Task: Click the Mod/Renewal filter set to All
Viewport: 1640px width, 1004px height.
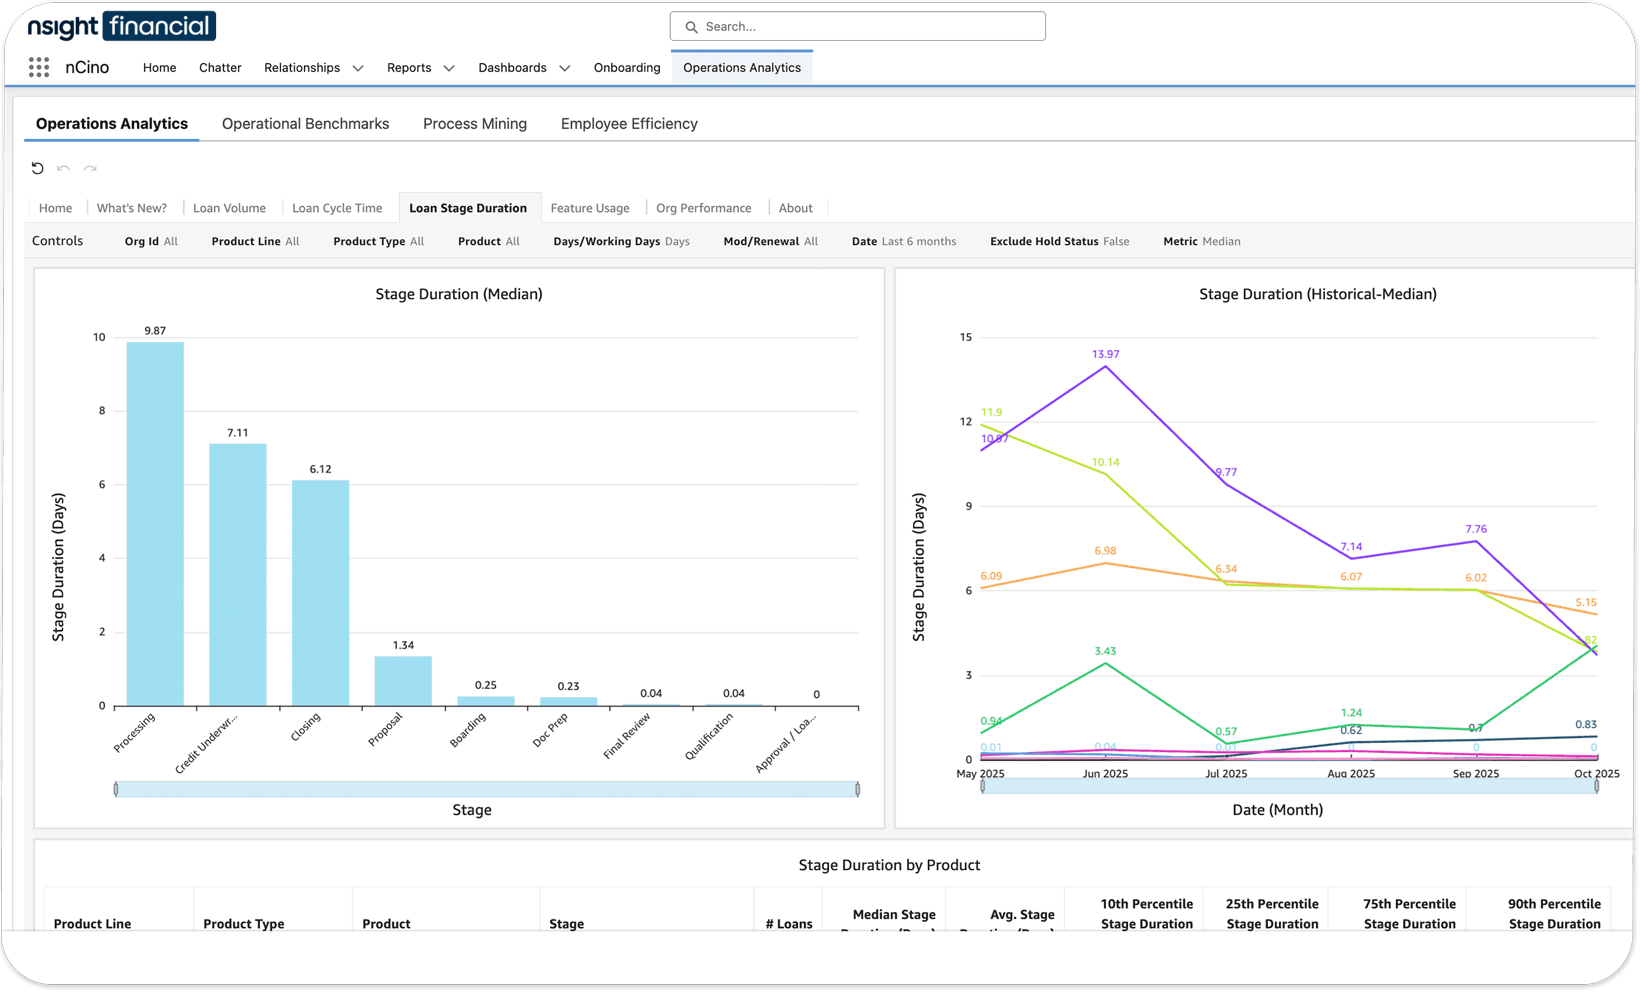Action: [770, 241]
